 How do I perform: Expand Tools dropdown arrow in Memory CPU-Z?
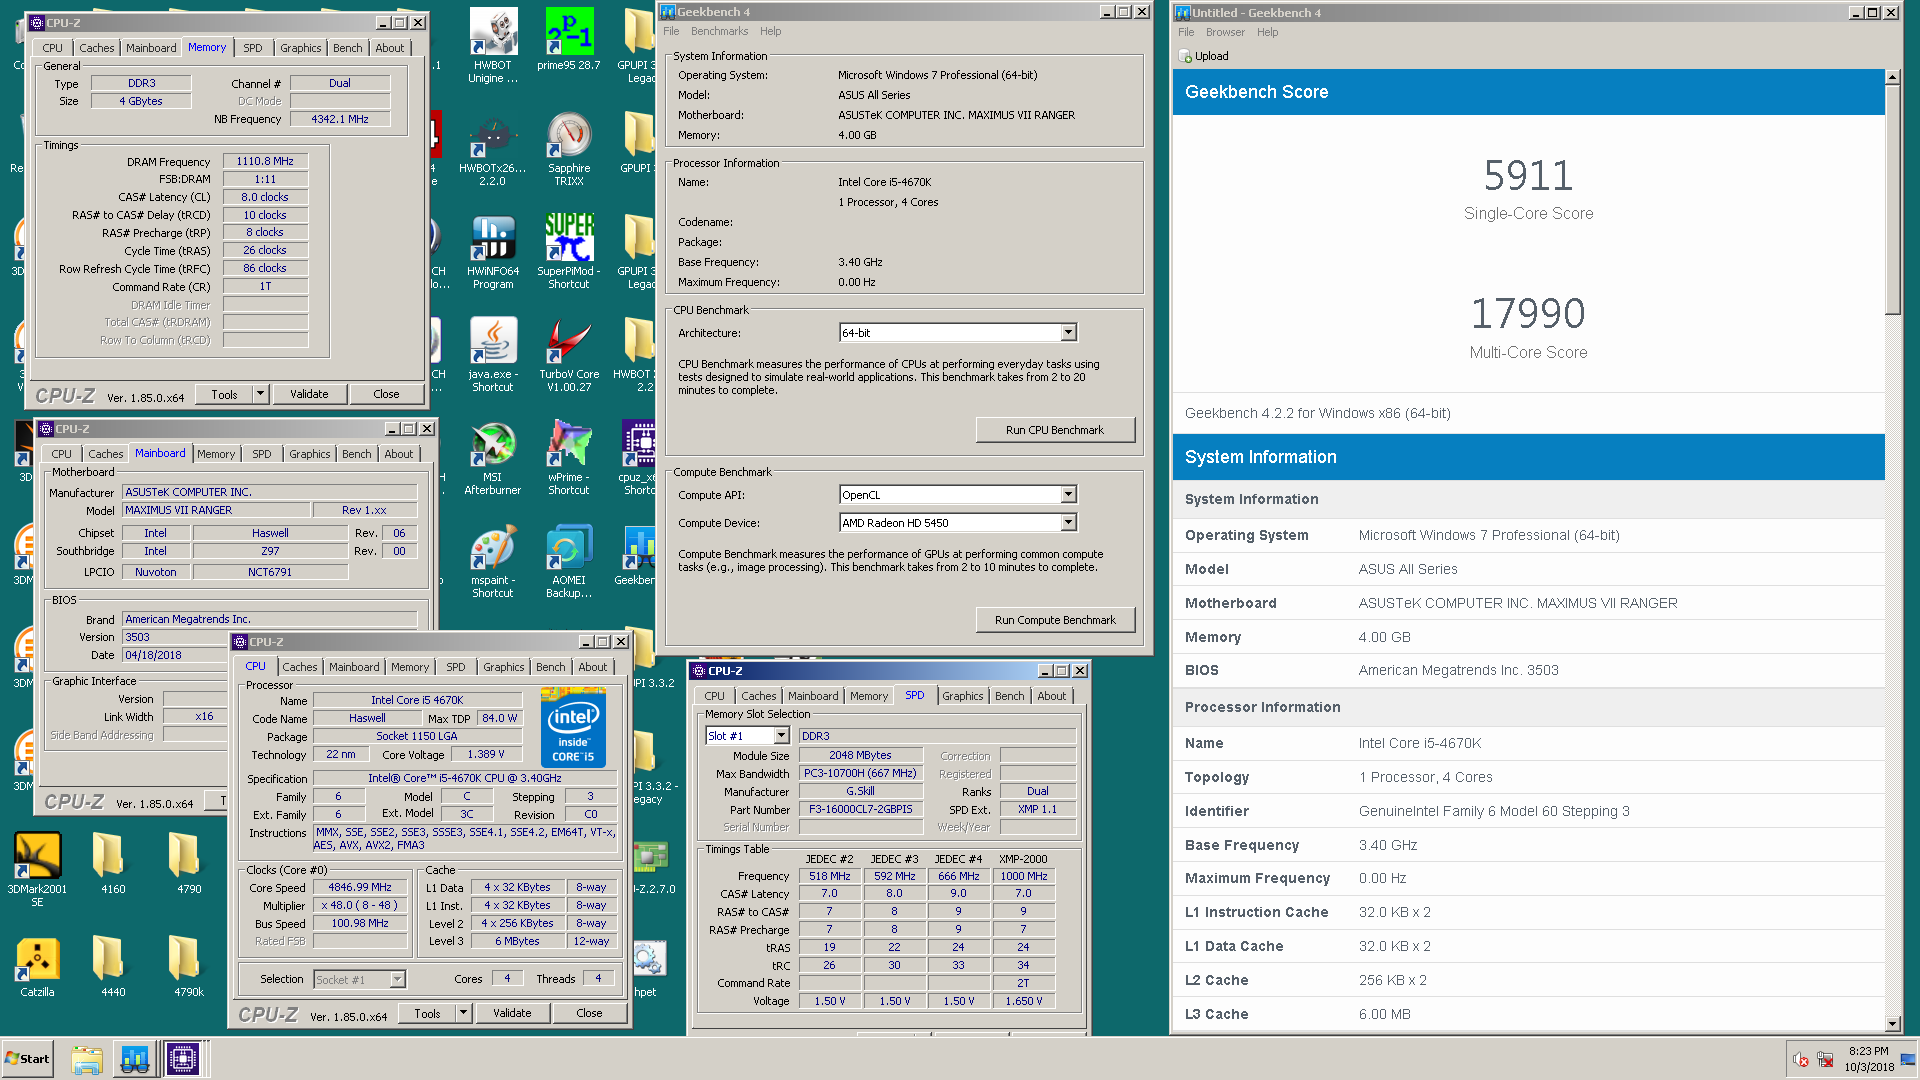[260, 394]
